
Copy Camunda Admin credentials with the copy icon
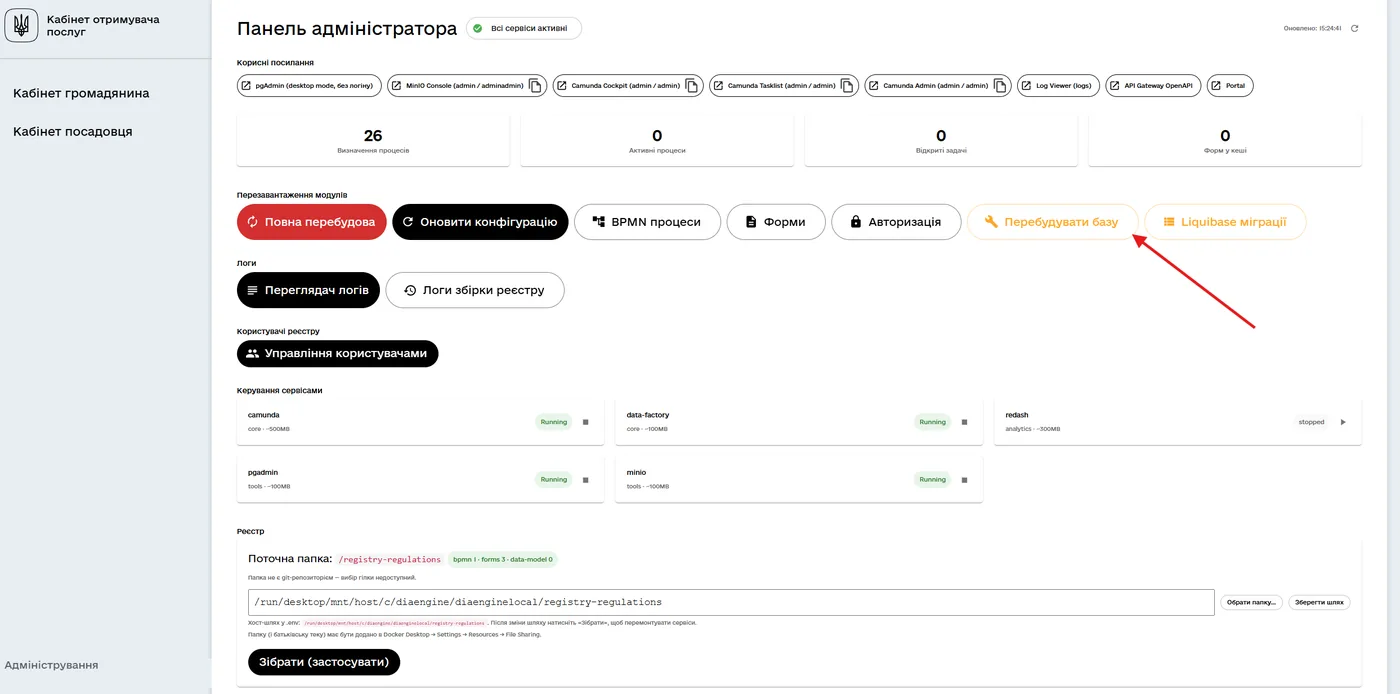1000,86
